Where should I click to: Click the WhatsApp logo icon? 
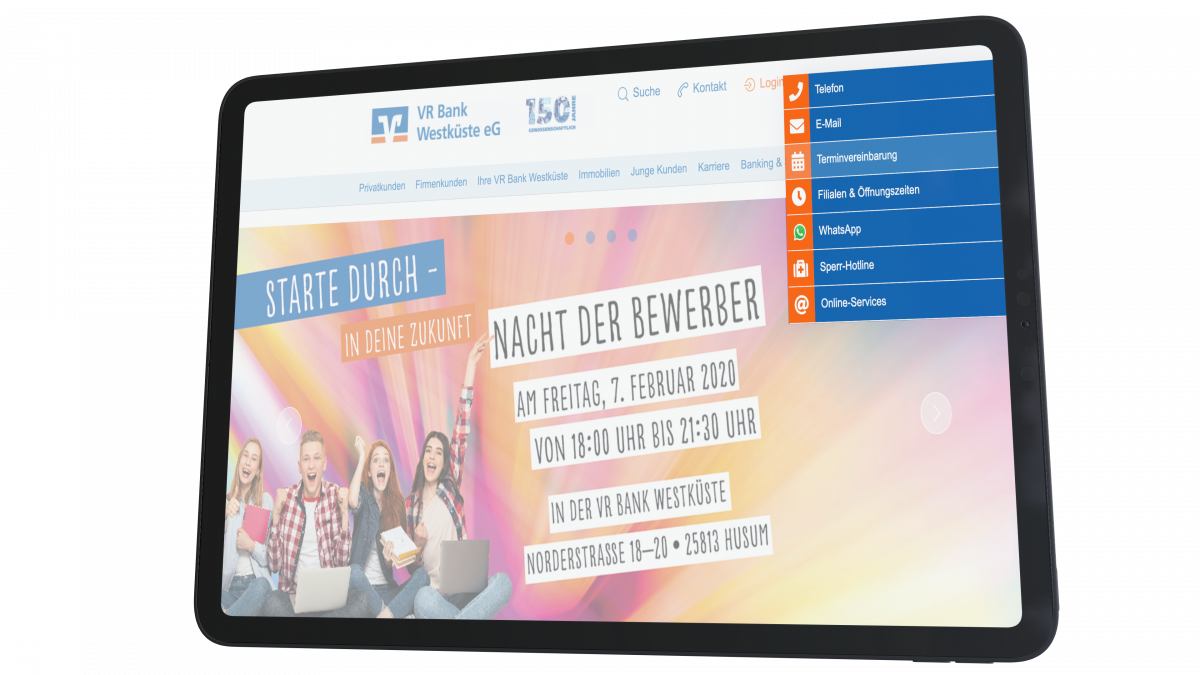800,232
